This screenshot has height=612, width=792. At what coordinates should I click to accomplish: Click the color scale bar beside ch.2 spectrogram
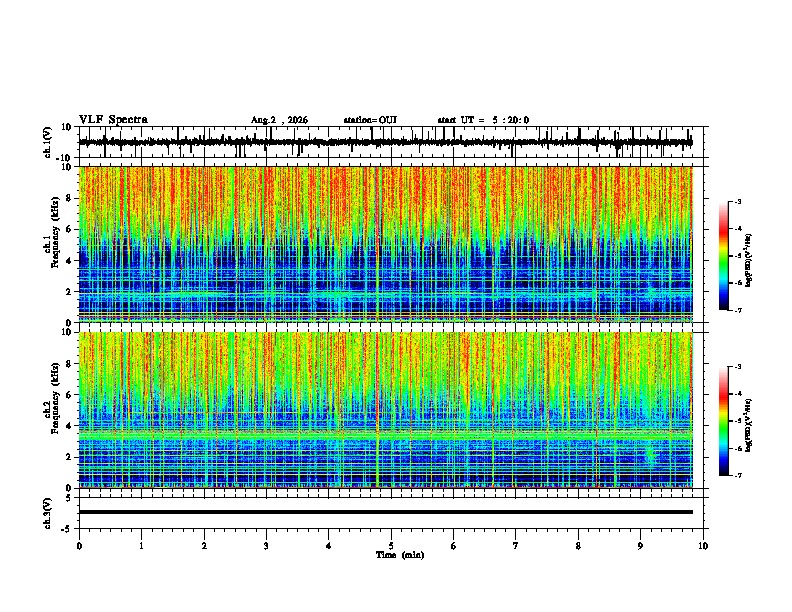723,421
